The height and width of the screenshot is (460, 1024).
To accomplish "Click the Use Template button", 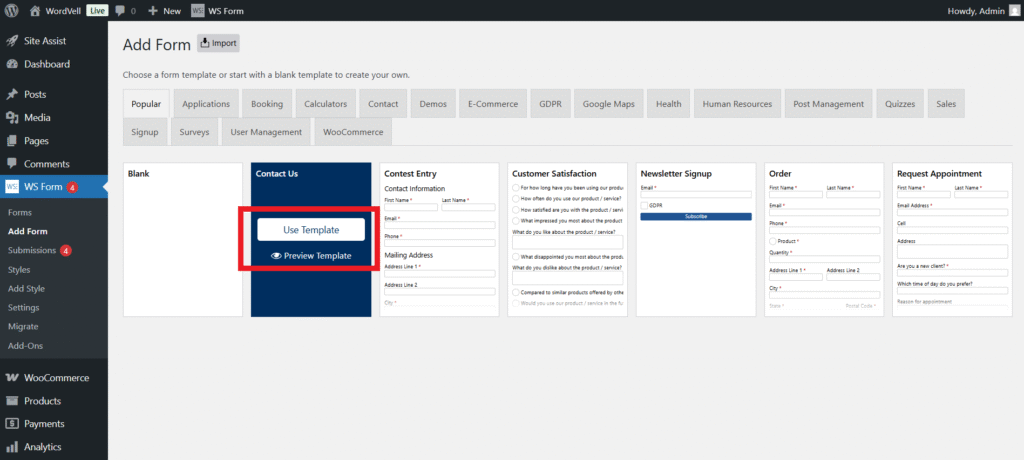I will (x=310, y=229).
